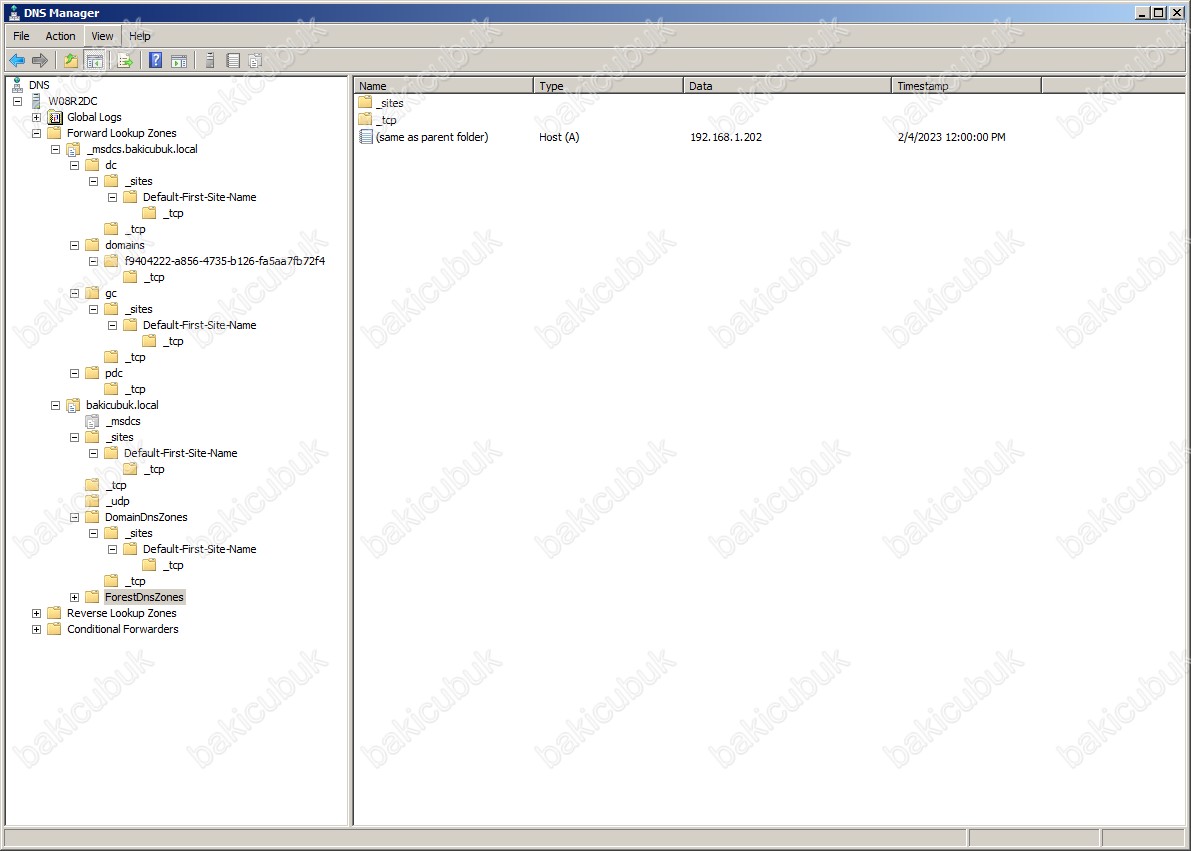Screen dimensions: 1191x851
Task: Expand the Reverse Lookup Zones node
Action: 36,613
